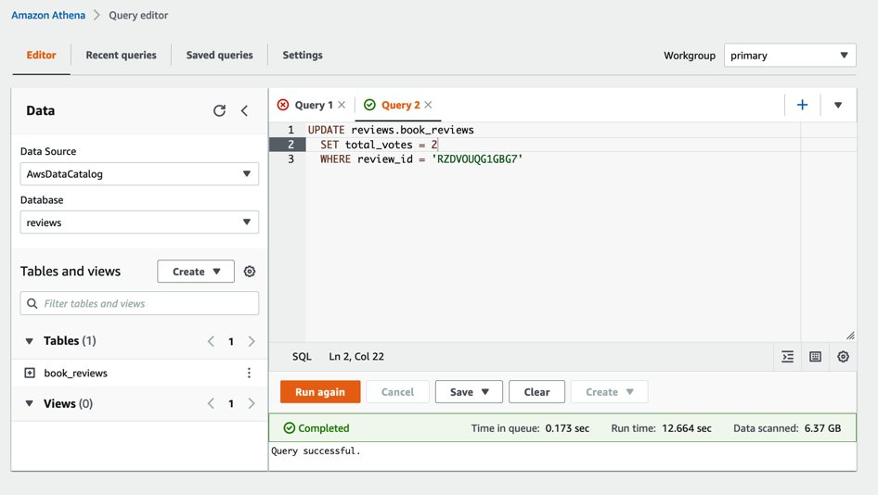Click the 'Run time: 12.664 sec' text
This screenshot has height=495, width=879.
(x=661, y=428)
